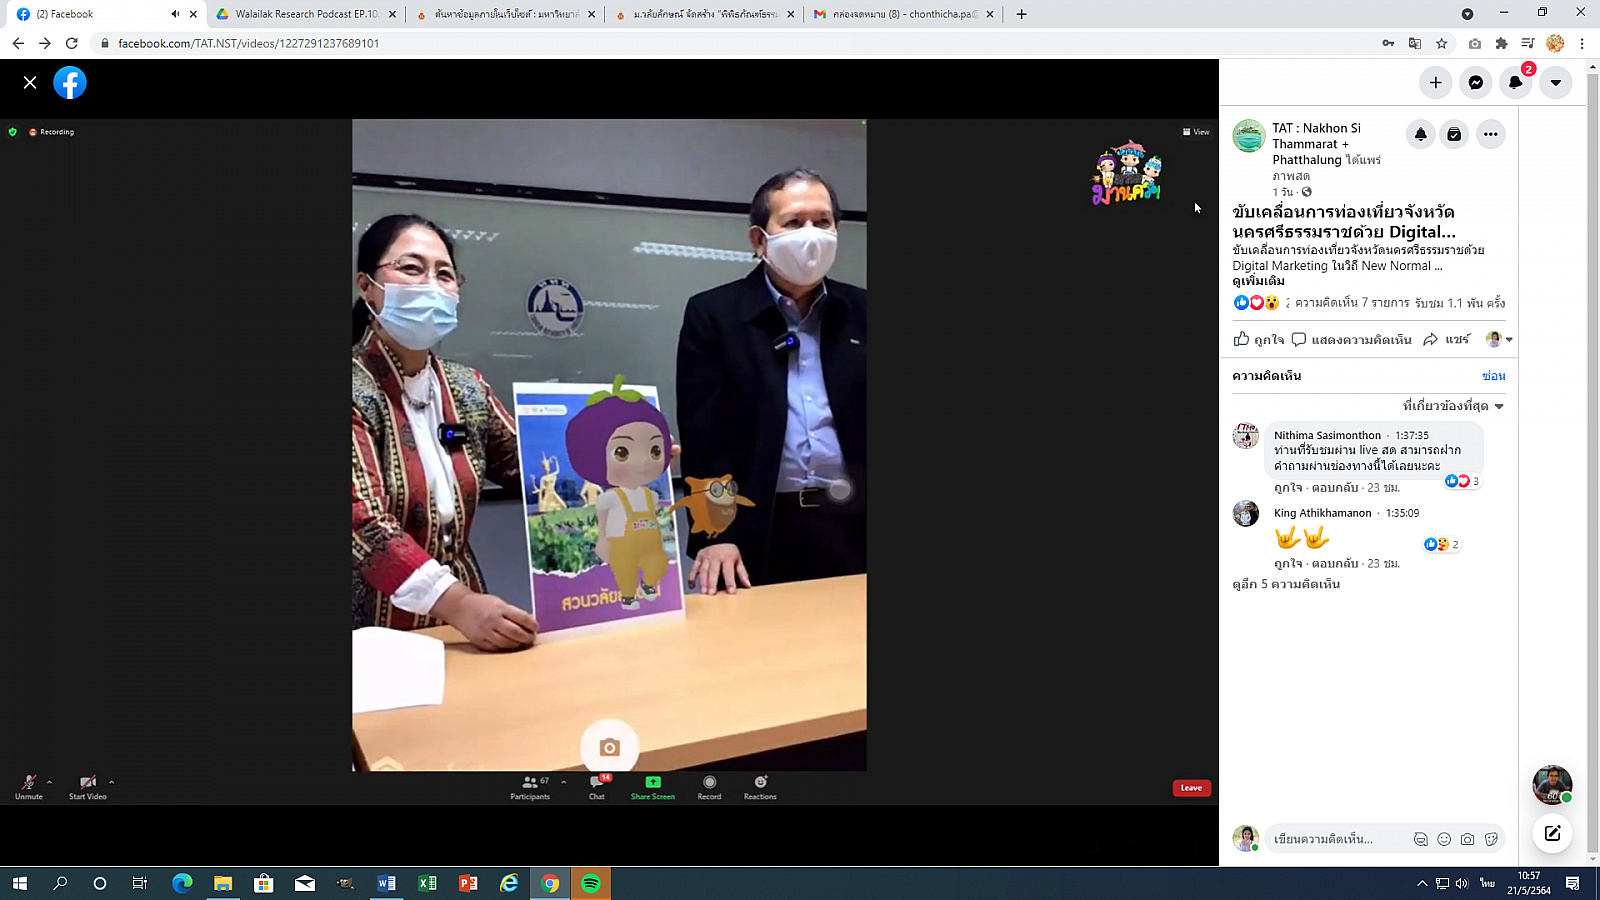Attach a photo using comment camera icon
The width and height of the screenshot is (1600, 900).
point(1467,839)
